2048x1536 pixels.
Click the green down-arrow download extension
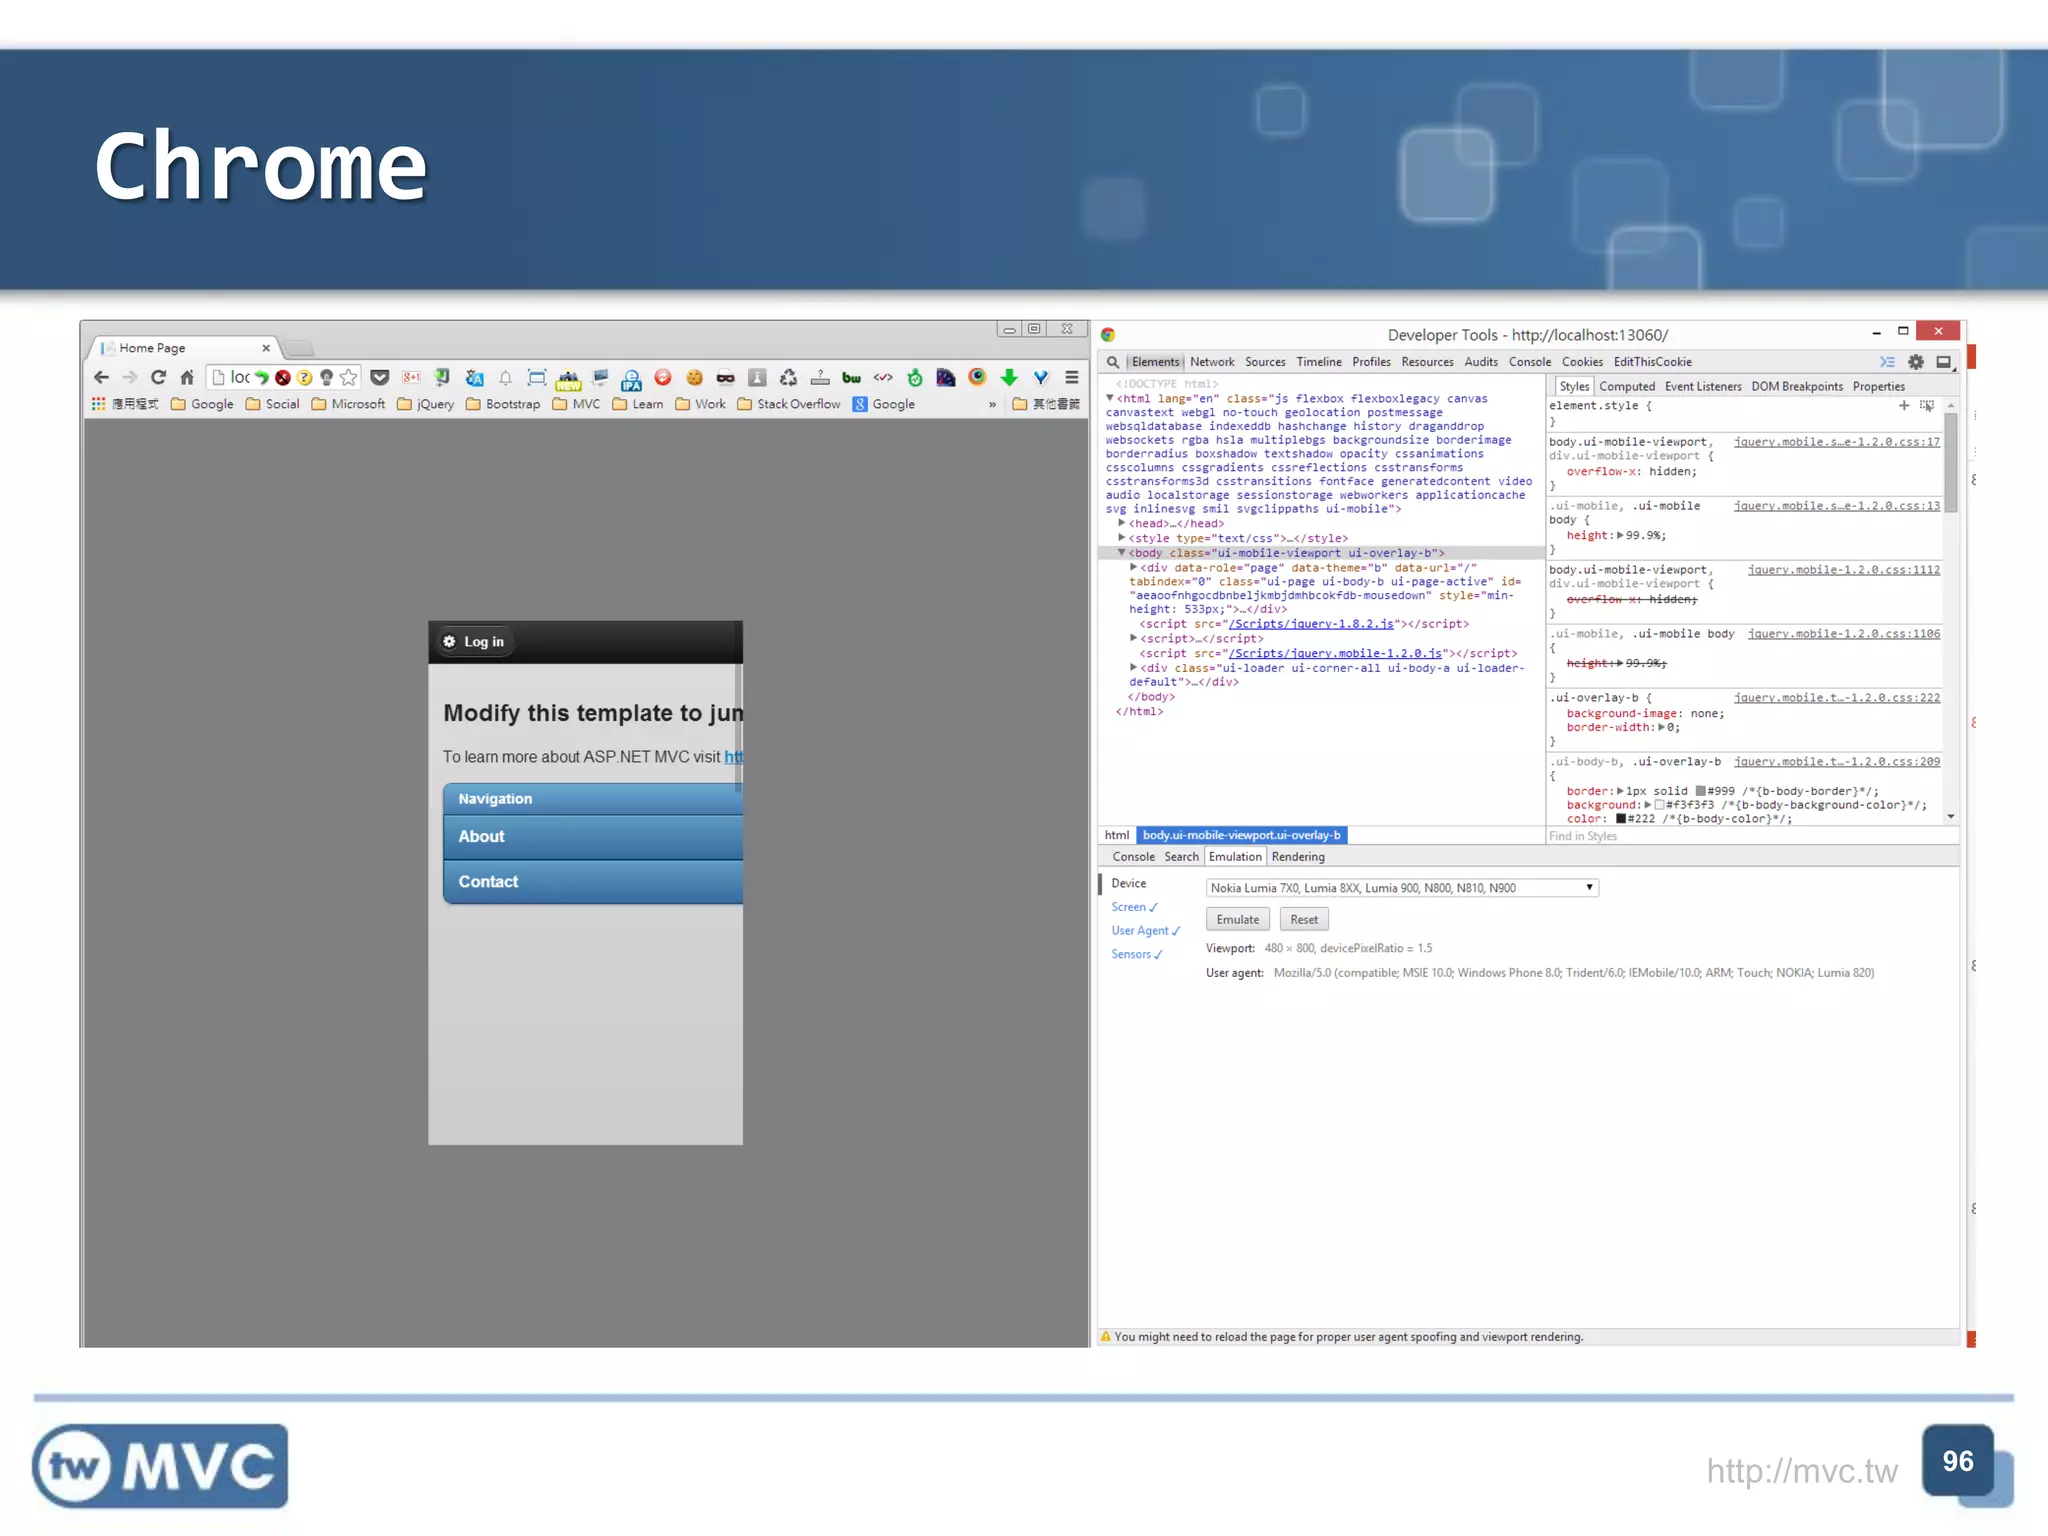click(1009, 377)
